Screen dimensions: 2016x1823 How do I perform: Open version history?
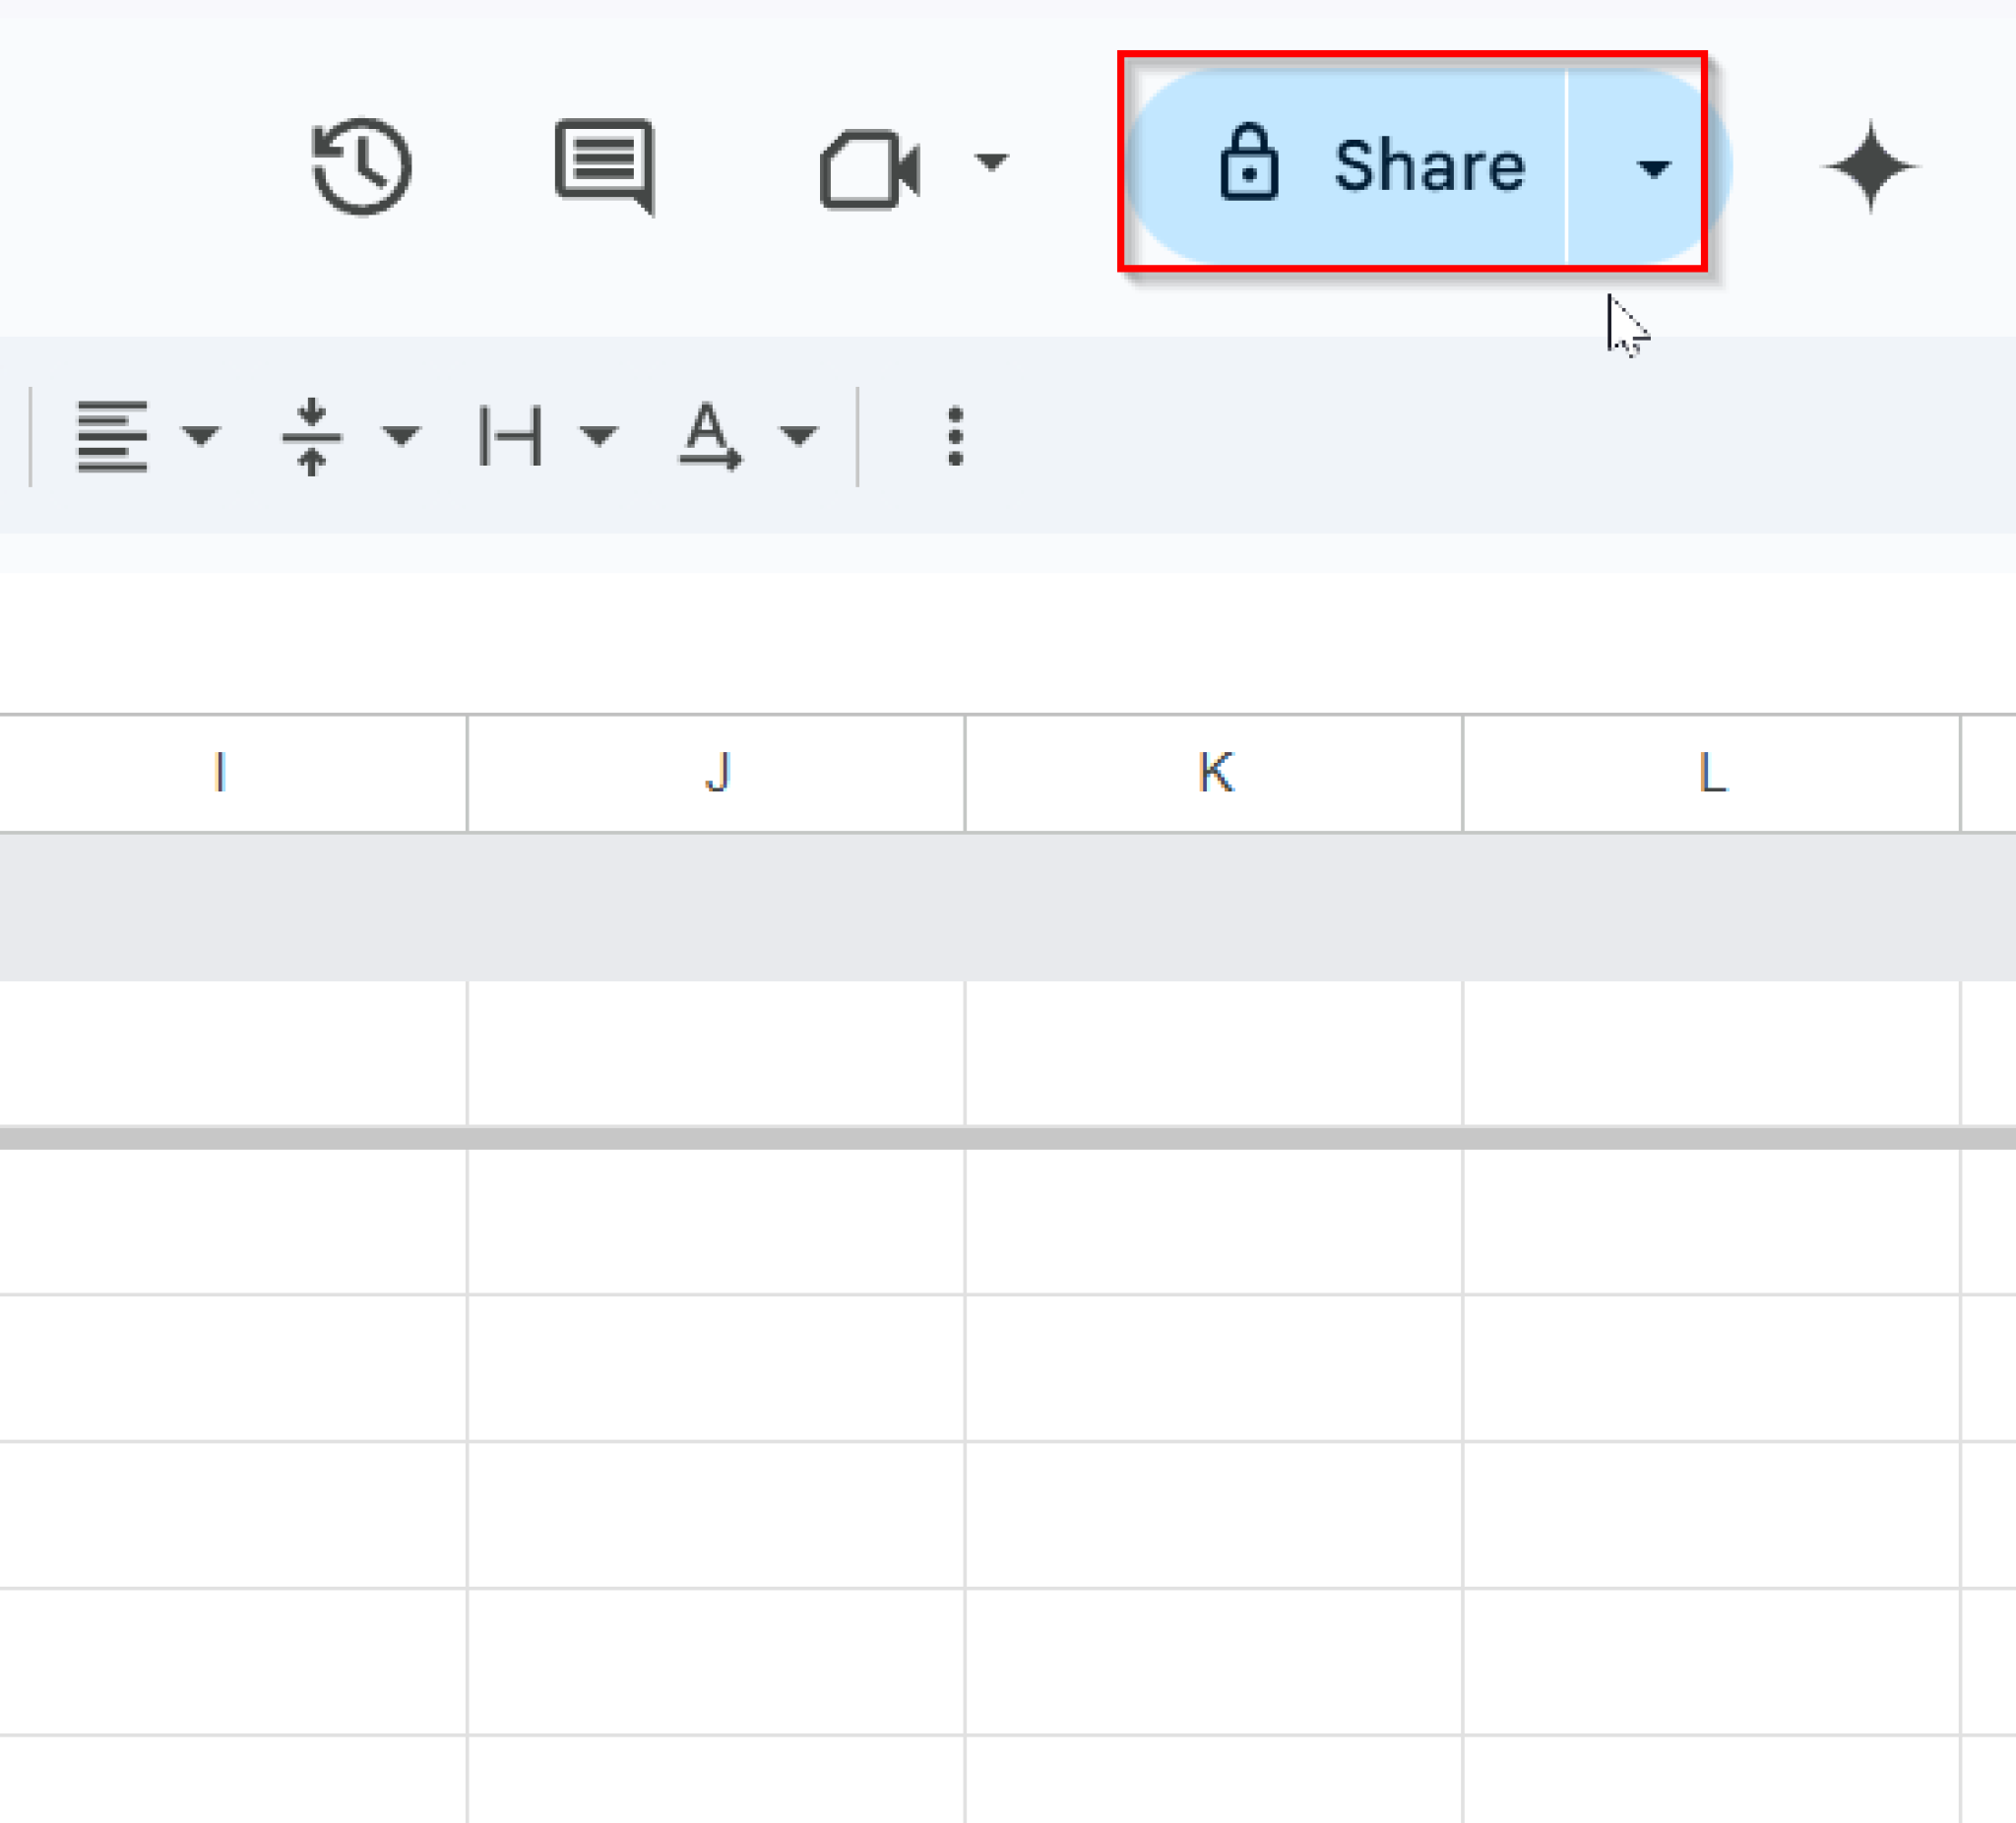pyautogui.click(x=360, y=167)
